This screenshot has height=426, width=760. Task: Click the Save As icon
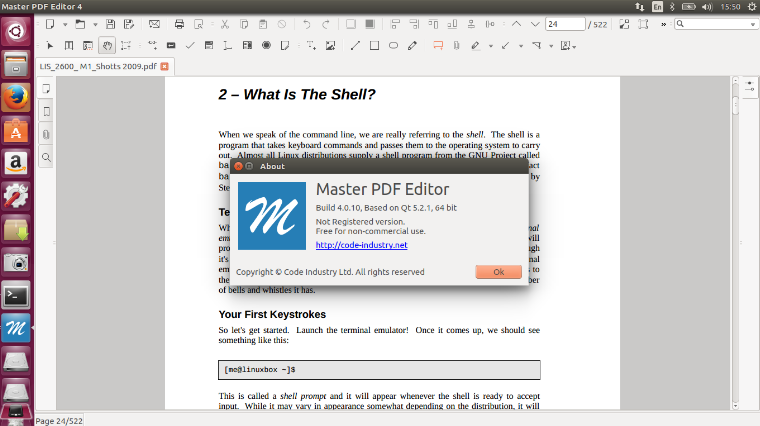(129, 24)
